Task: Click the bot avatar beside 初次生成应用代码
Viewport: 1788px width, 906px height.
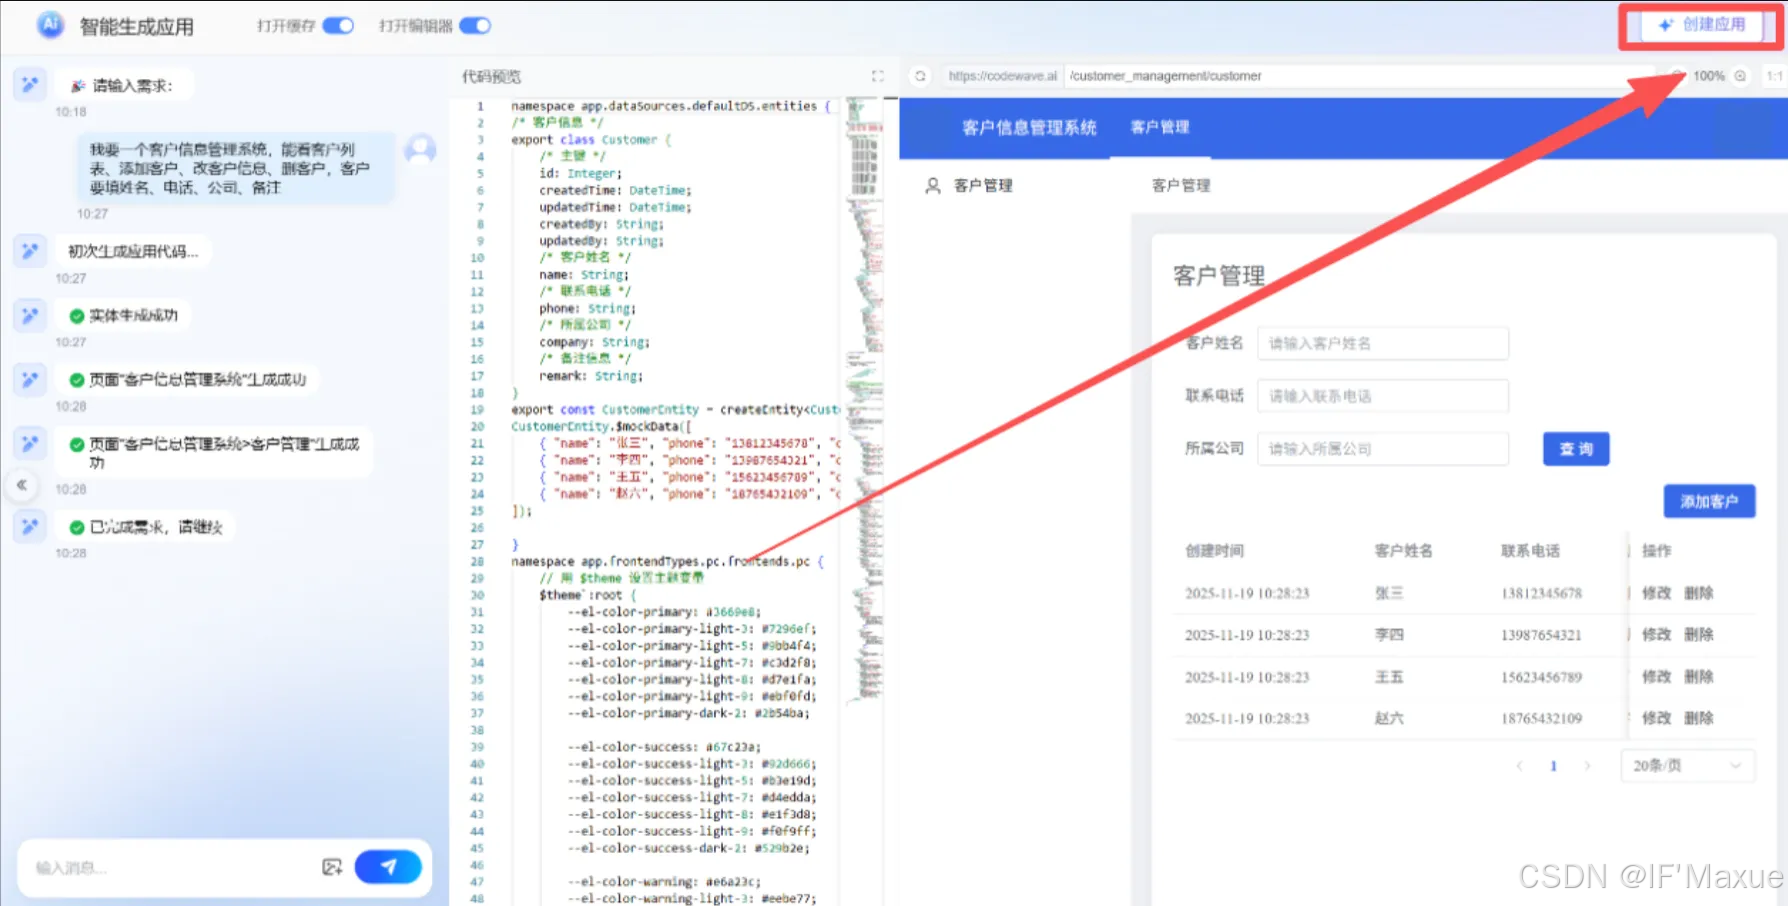Action: [30, 251]
